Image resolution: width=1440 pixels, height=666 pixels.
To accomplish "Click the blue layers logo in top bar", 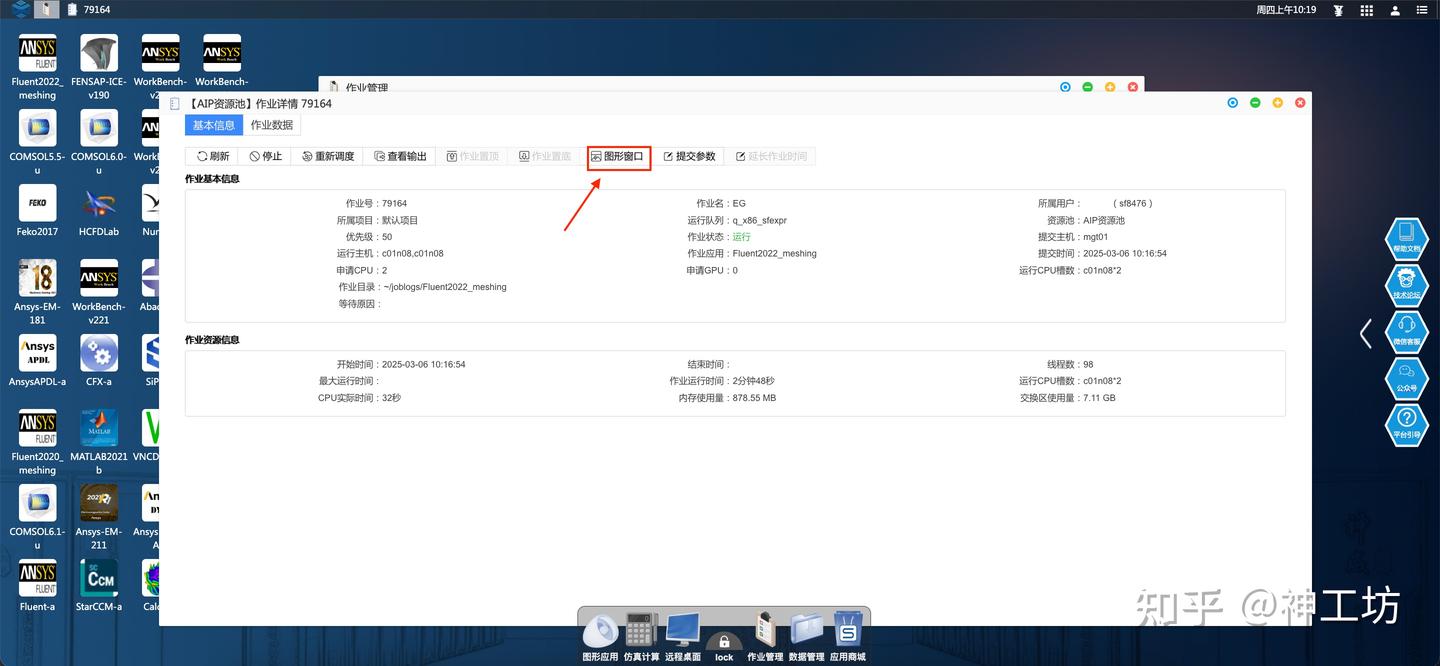I will pos(20,10).
